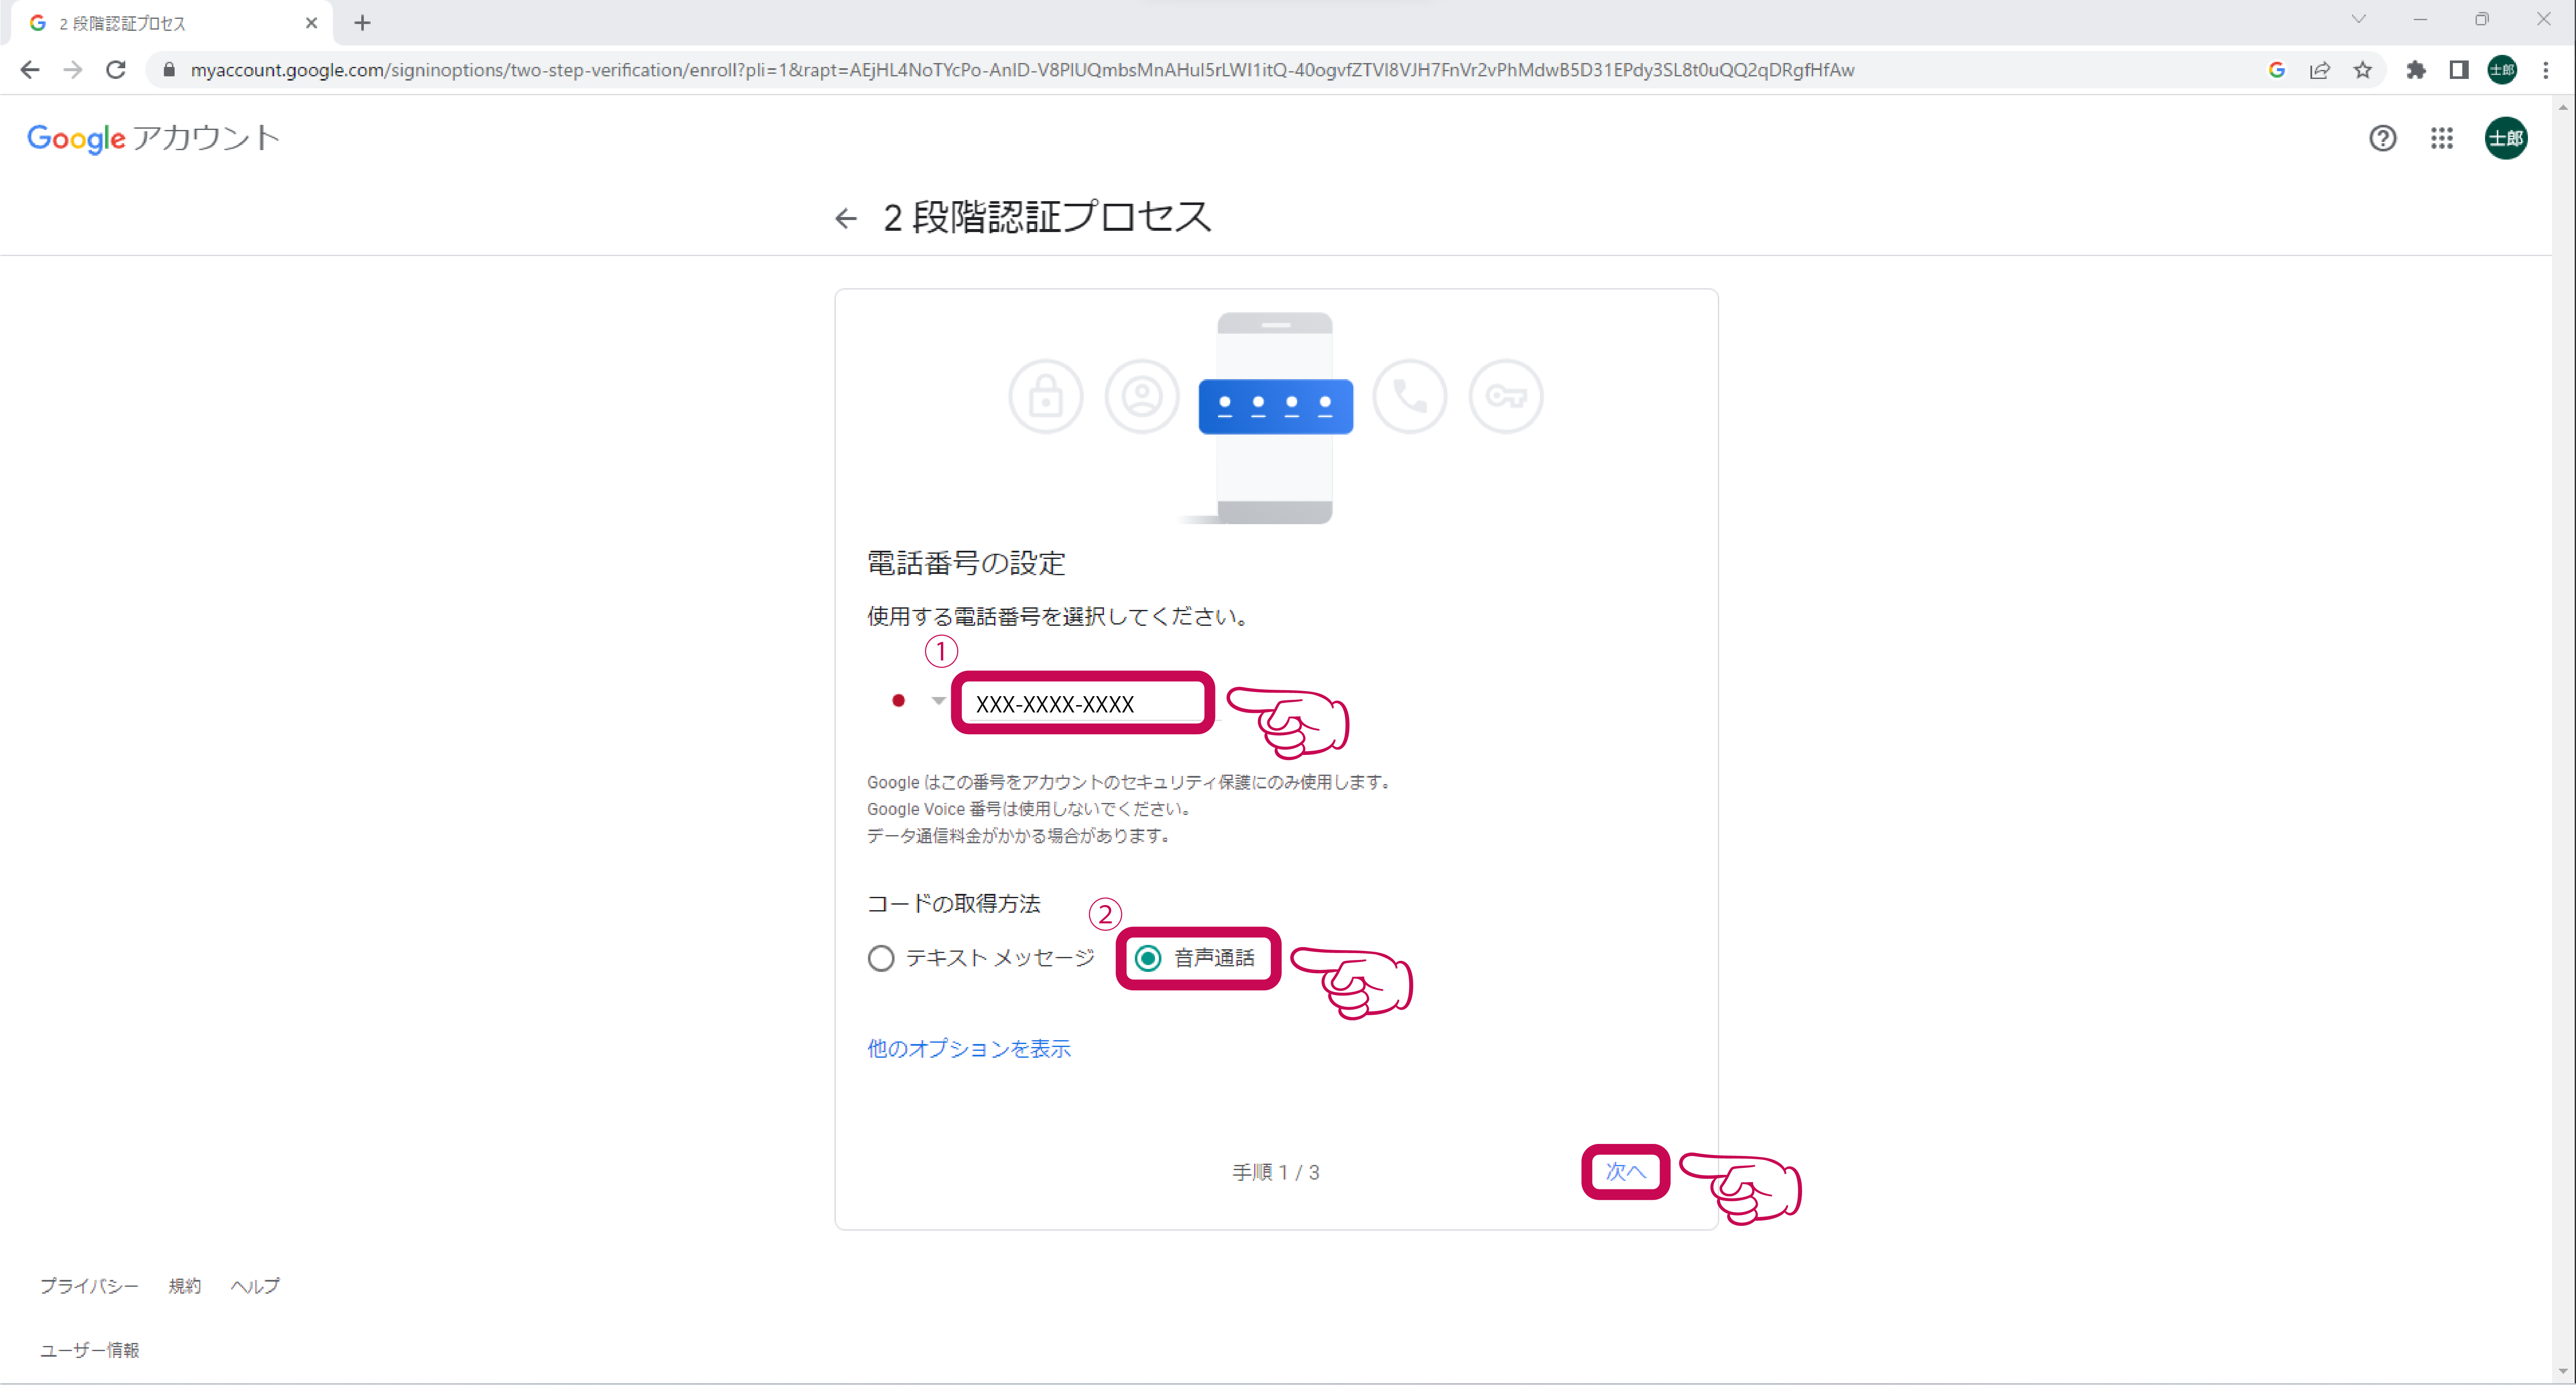
Task: Go back with the browser back arrow
Action: coord(30,70)
